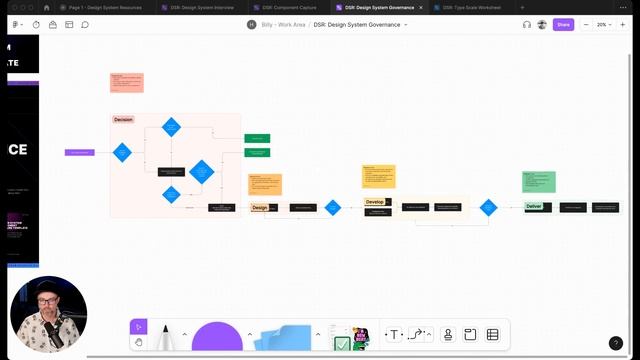Expand shape tool options chevron
This screenshot has height=360, width=640.
pos(250,334)
